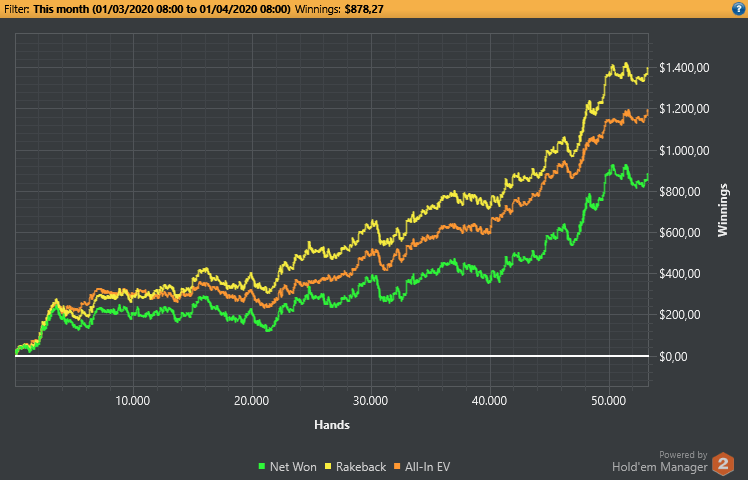Select the Rakeback legend label
Viewport: 748px width, 480px height.
tap(361, 467)
